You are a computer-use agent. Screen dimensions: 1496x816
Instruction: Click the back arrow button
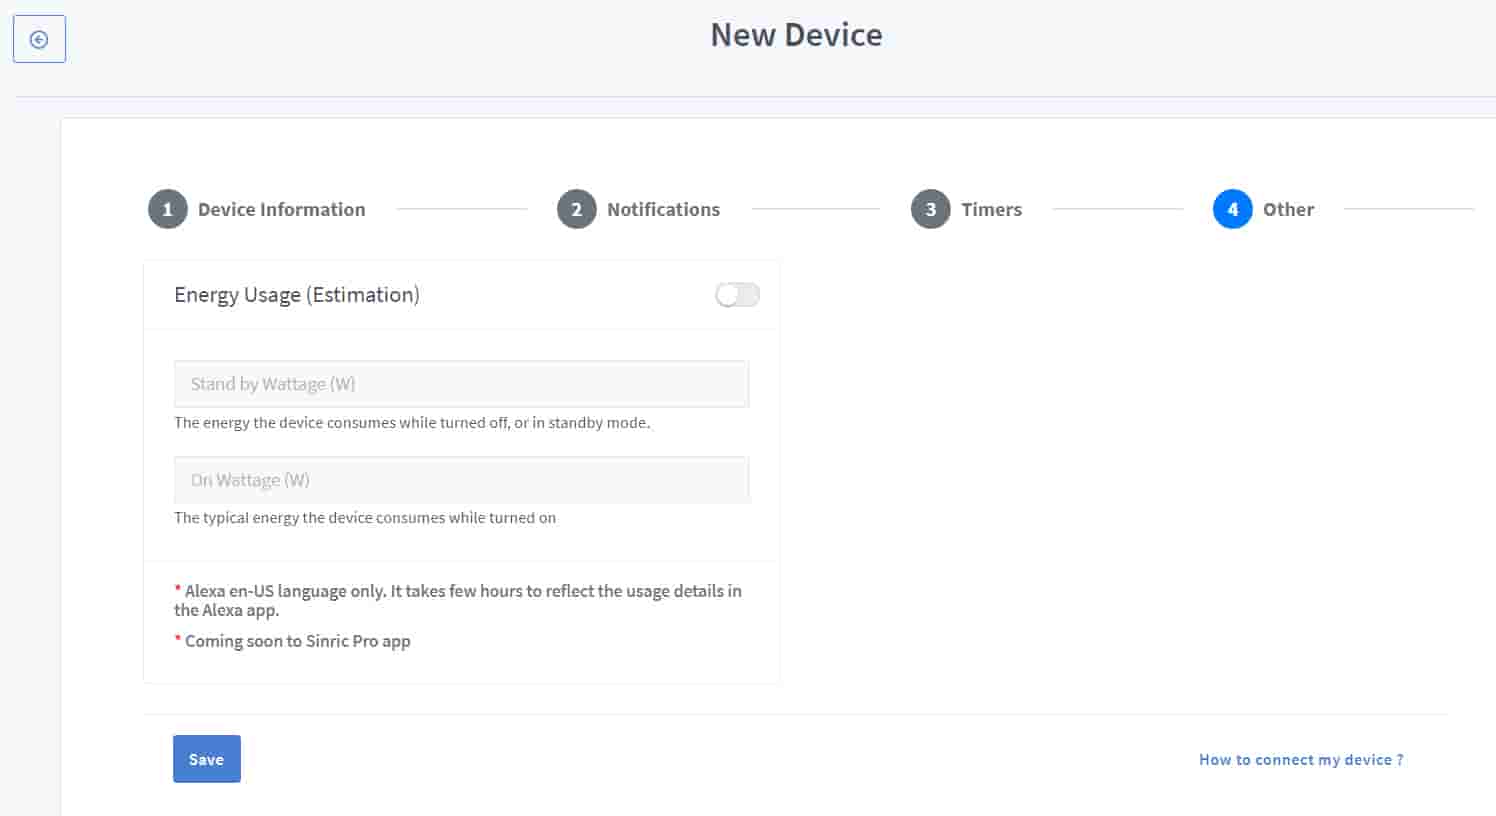[x=39, y=39]
